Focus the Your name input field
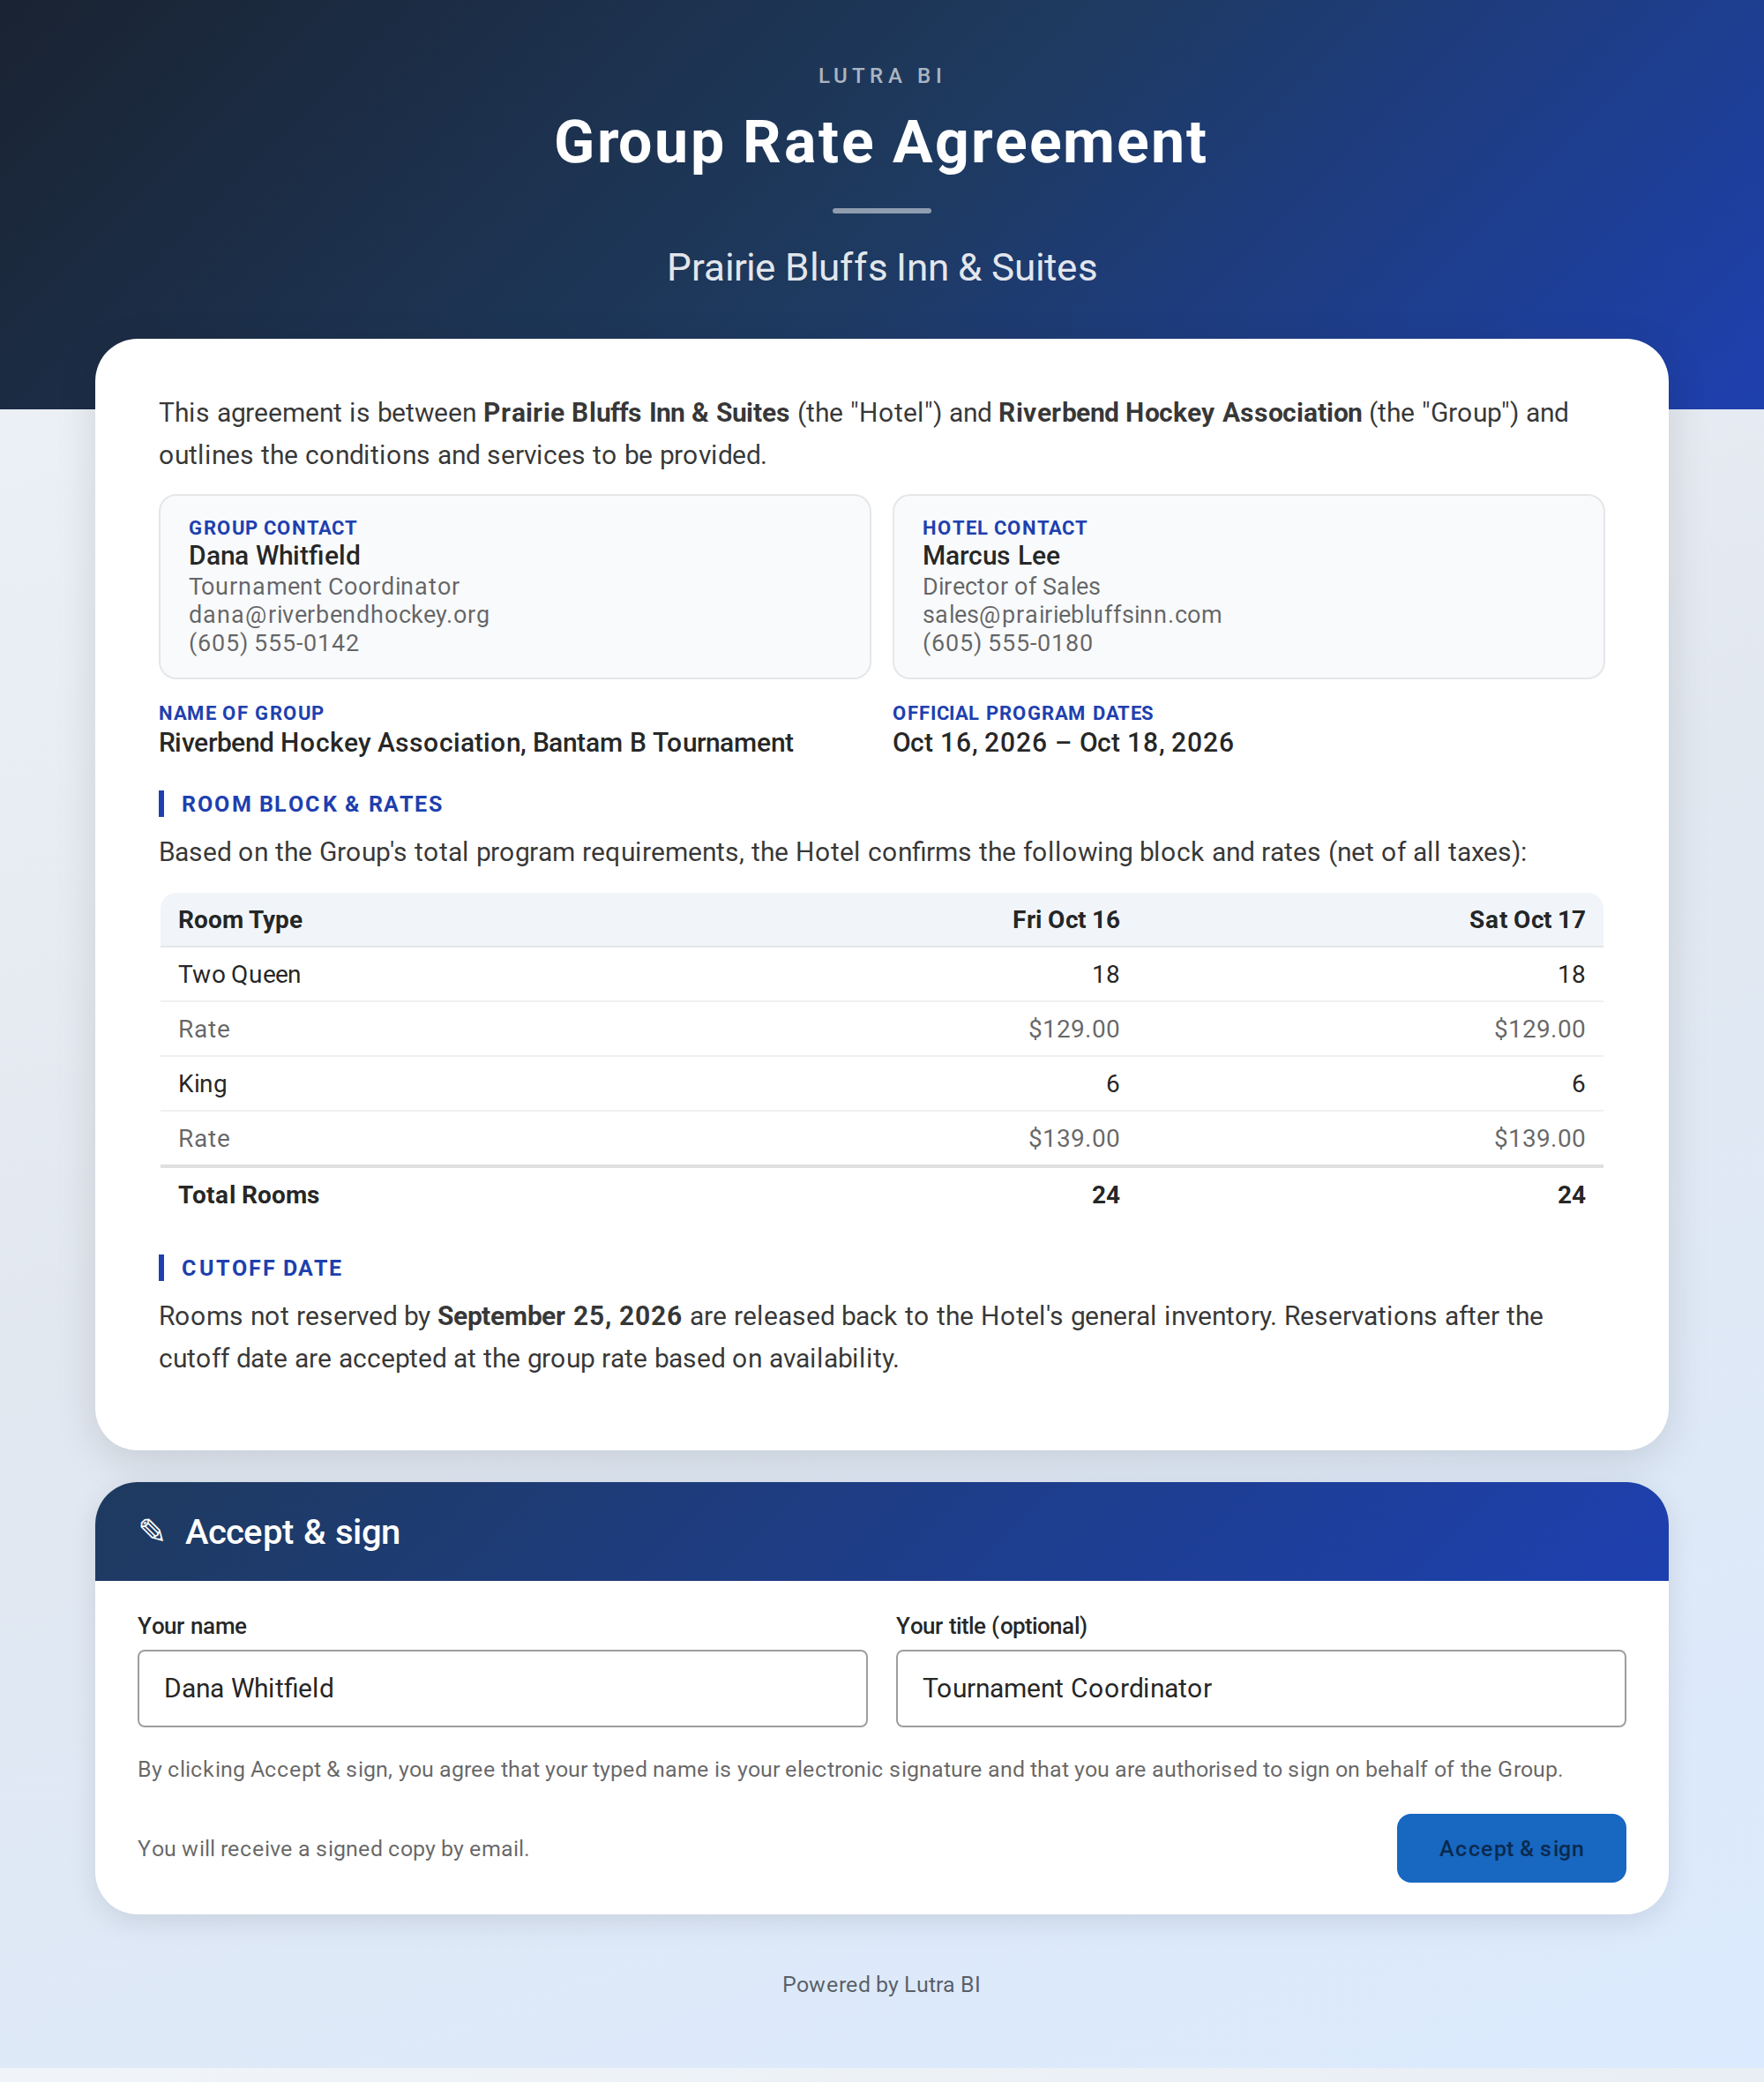This screenshot has width=1764, height=2082. coord(502,1688)
